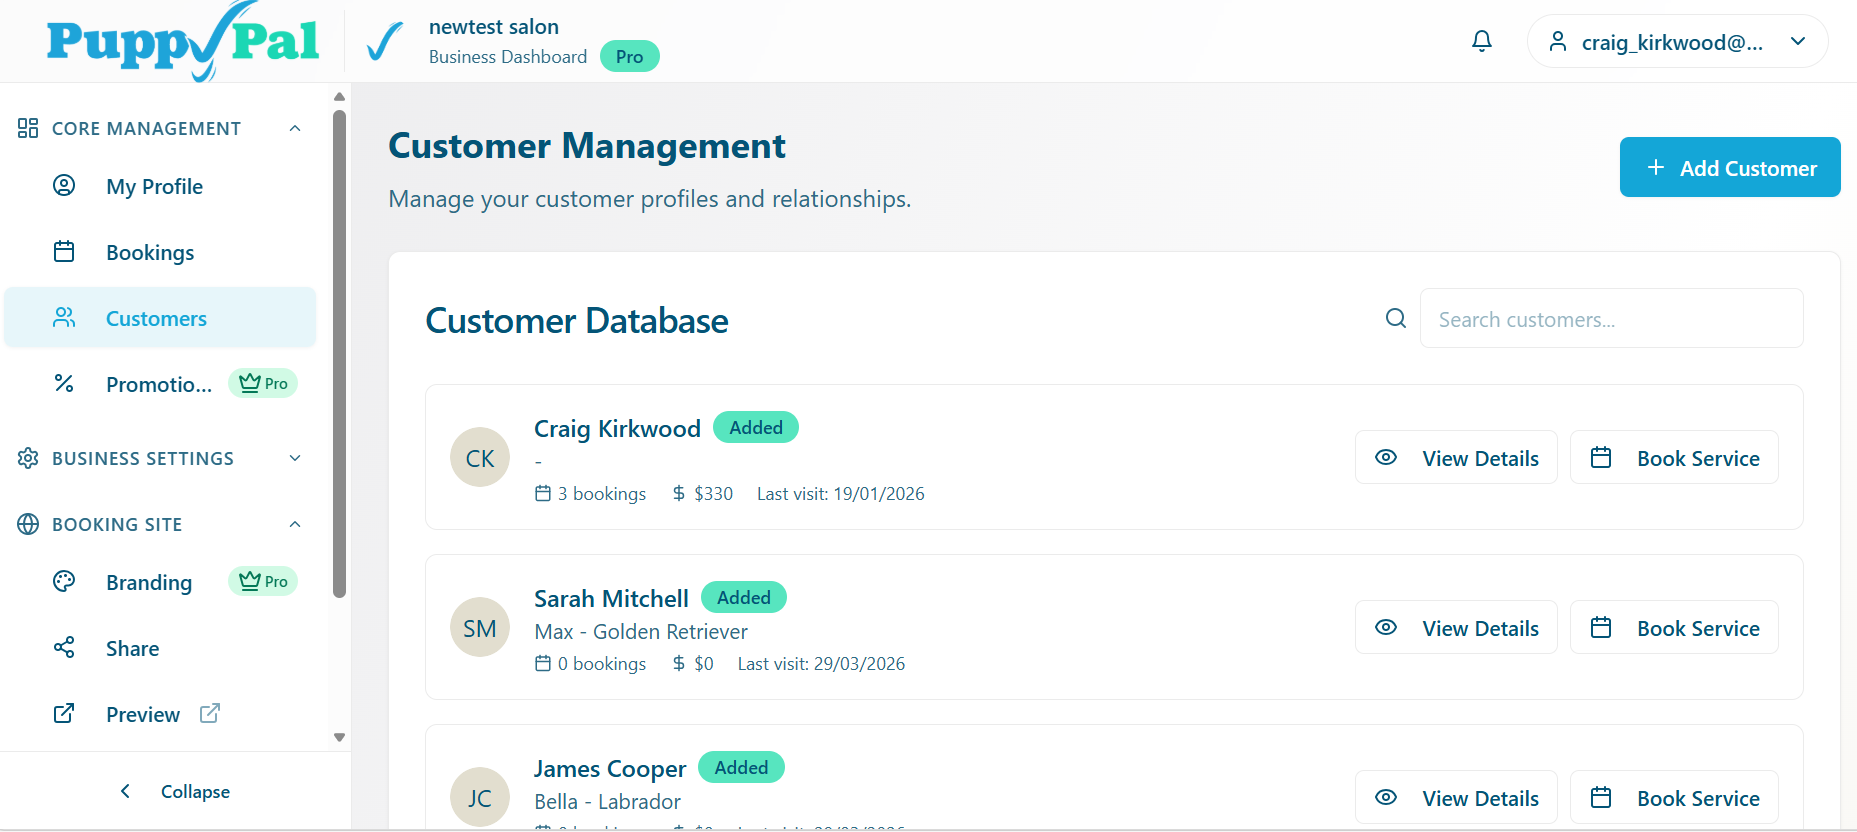Collapse the Core Management section chevron
Screen dimensions: 1857x832
[x=295, y=128]
